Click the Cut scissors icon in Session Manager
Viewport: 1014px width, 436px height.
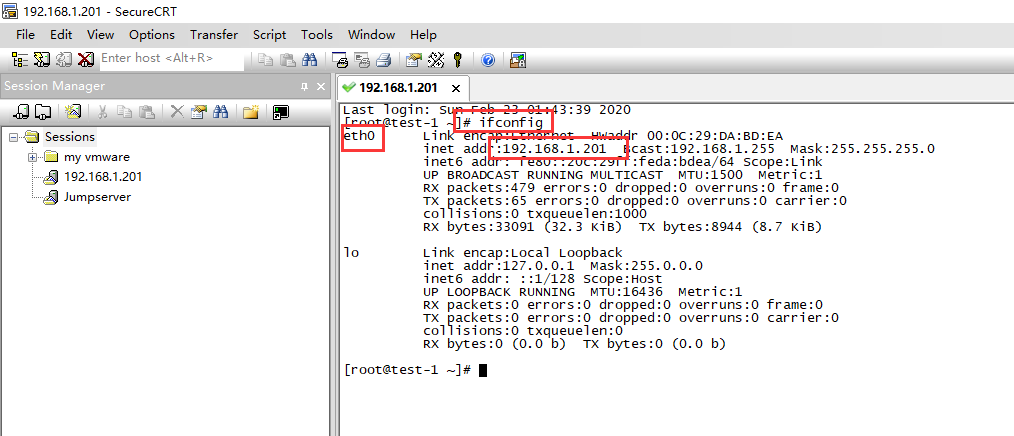click(x=102, y=112)
